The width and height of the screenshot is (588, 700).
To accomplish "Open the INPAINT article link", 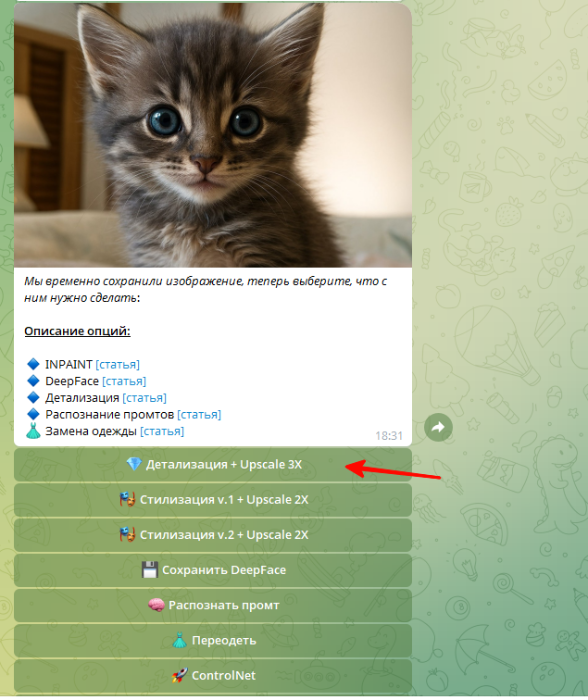I will 117,365.
